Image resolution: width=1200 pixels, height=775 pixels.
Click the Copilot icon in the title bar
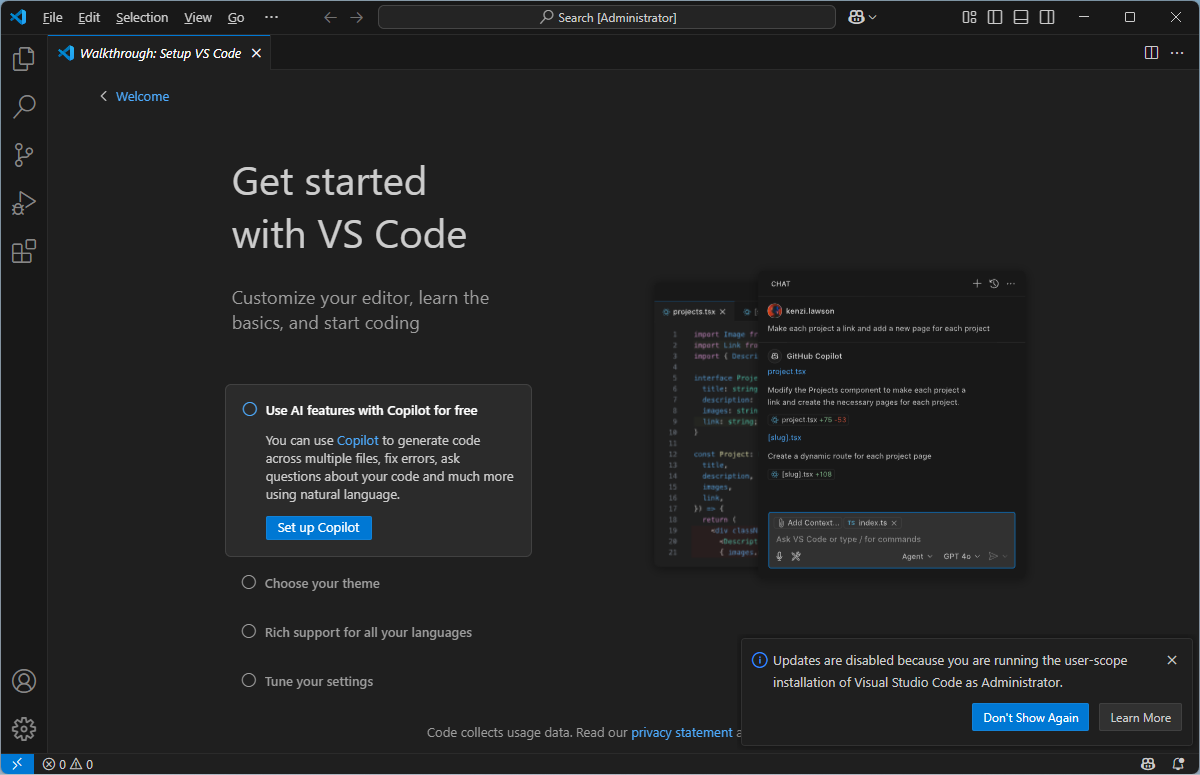tap(856, 17)
